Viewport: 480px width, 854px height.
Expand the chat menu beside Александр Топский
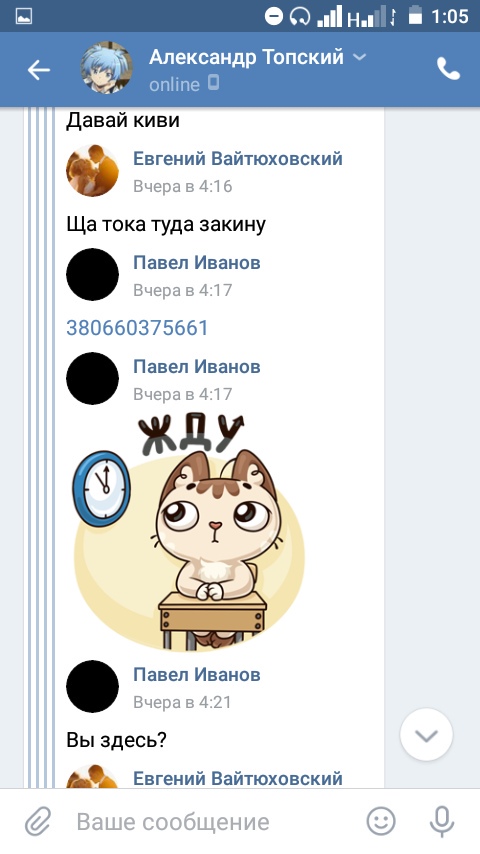pyautogui.click(x=360, y=57)
